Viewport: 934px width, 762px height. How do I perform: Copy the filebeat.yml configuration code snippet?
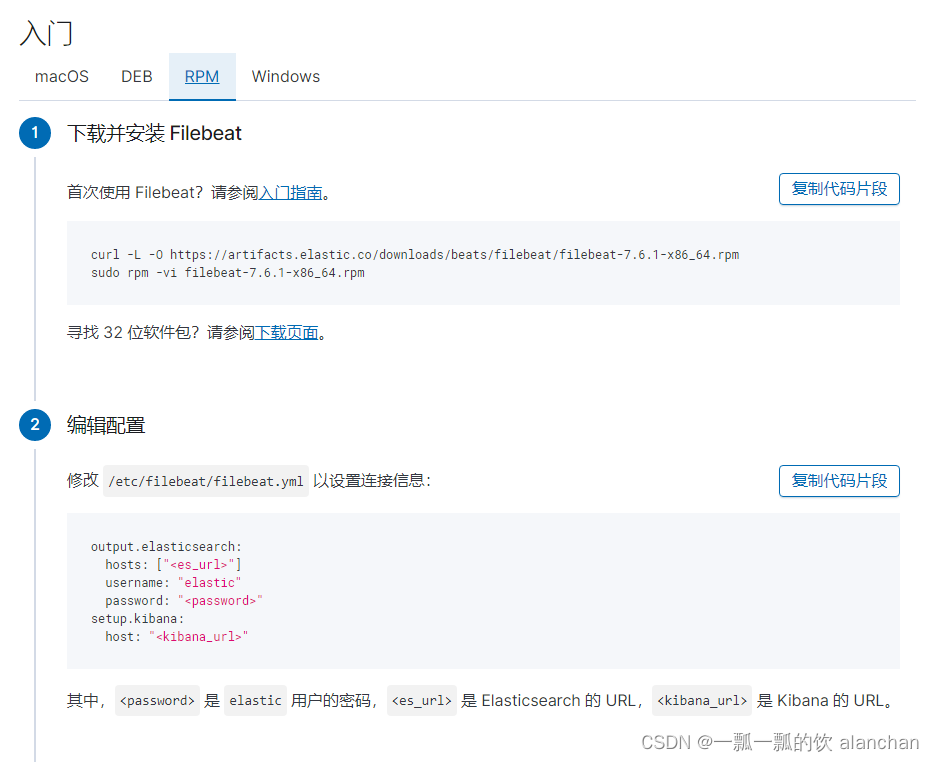click(839, 481)
